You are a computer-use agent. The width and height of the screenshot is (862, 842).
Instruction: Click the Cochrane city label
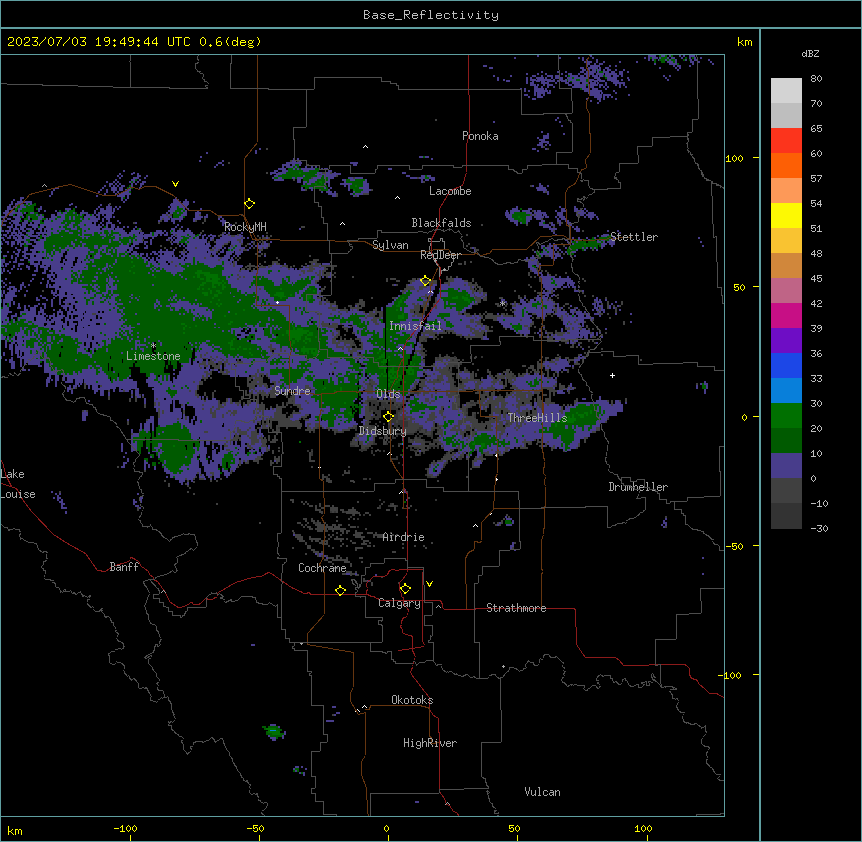pos(322,568)
